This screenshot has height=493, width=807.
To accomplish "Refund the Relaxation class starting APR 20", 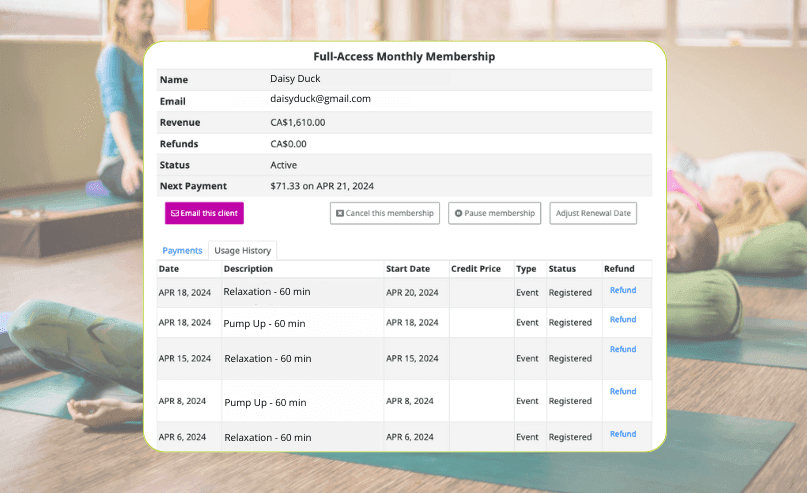I will (x=623, y=290).
